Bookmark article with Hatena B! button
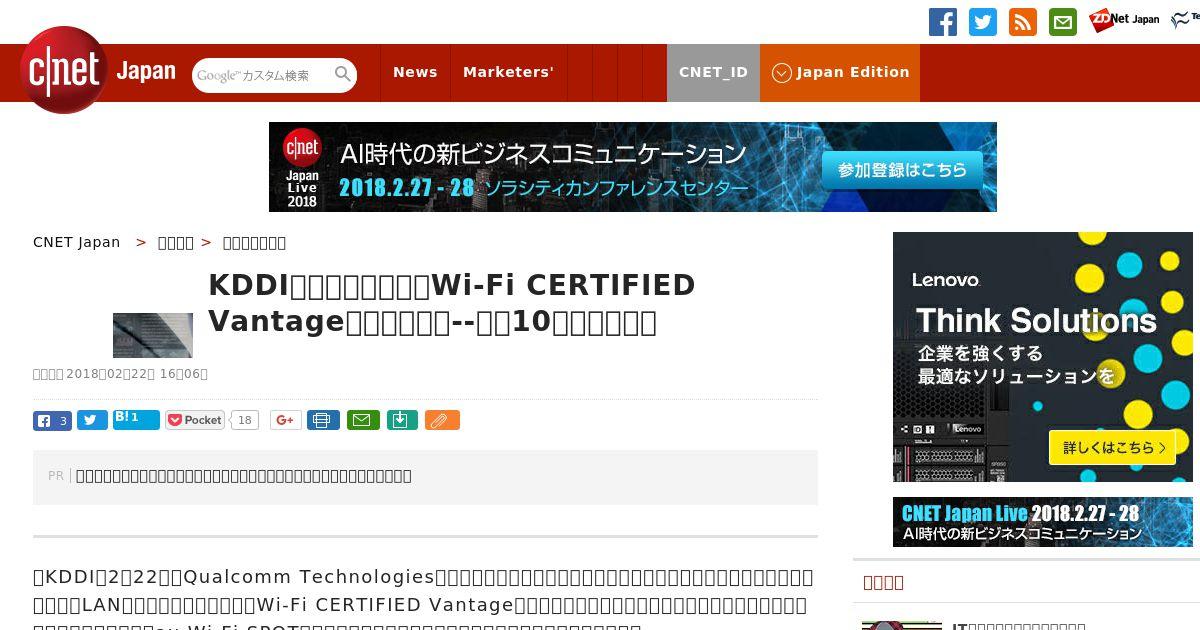 pyautogui.click(x=136, y=420)
